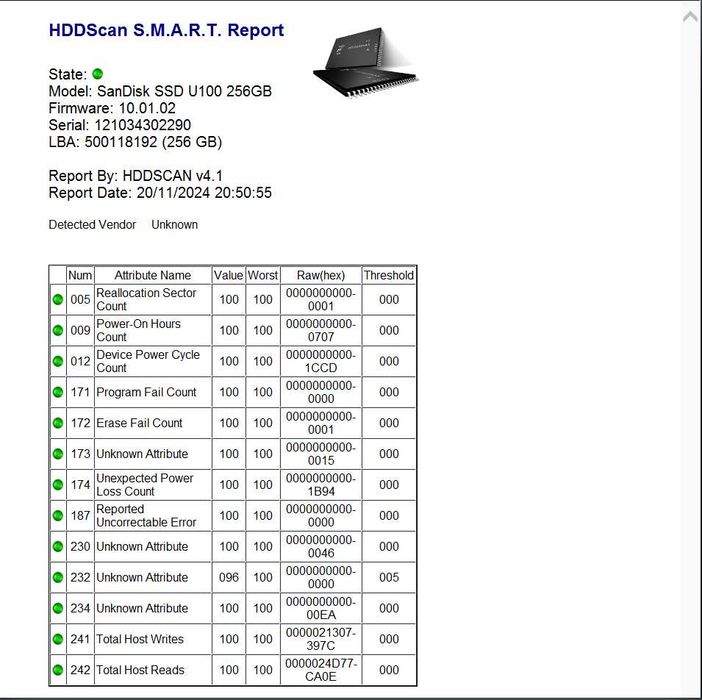Click raw value ending in 0015

pos(321,454)
